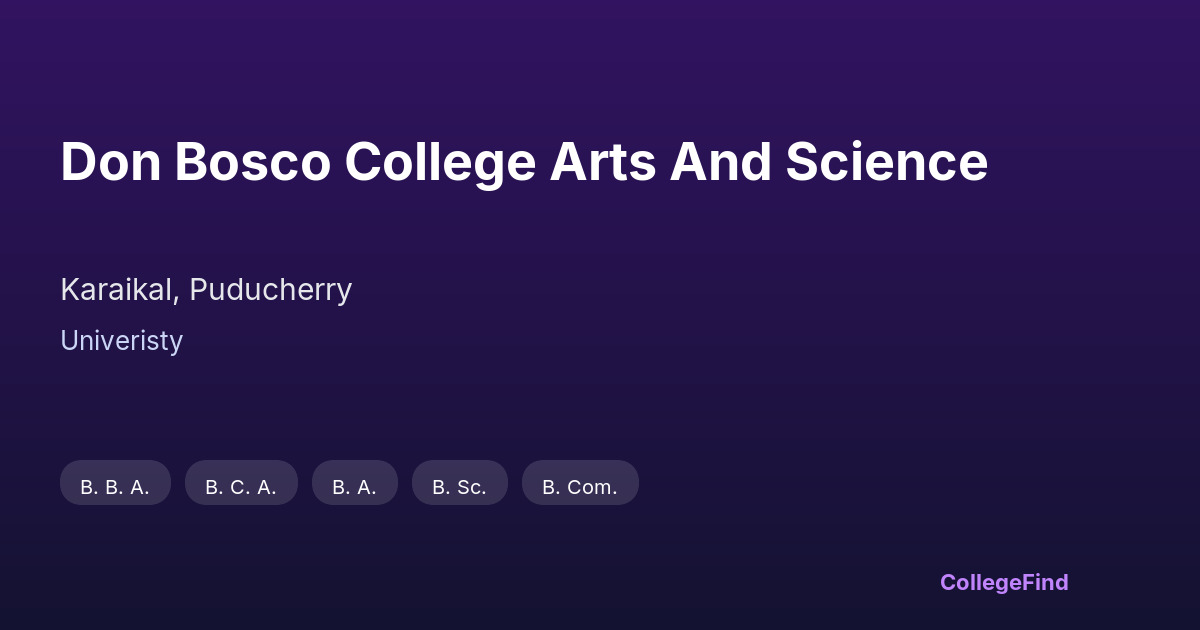Click the word College in the heading
The image size is (1200, 630).
tap(440, 162)
